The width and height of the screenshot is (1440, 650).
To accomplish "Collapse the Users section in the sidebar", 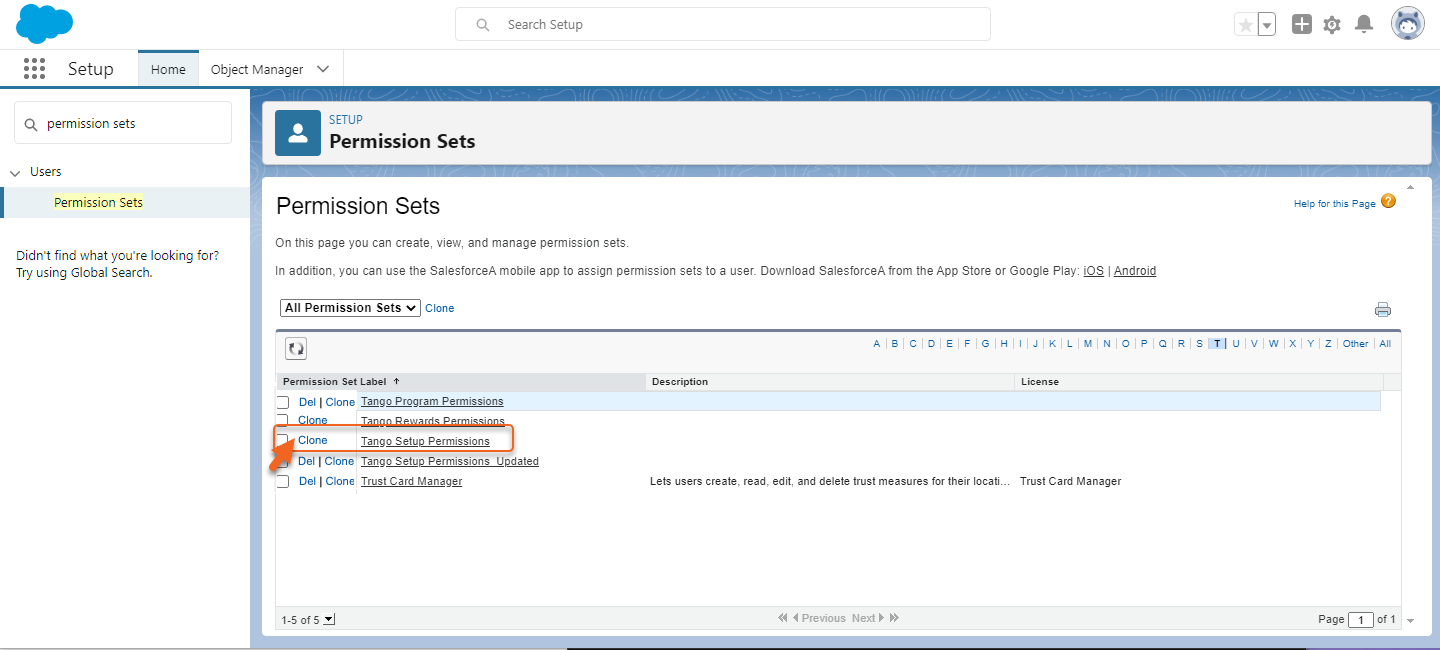I will point(15,171).
